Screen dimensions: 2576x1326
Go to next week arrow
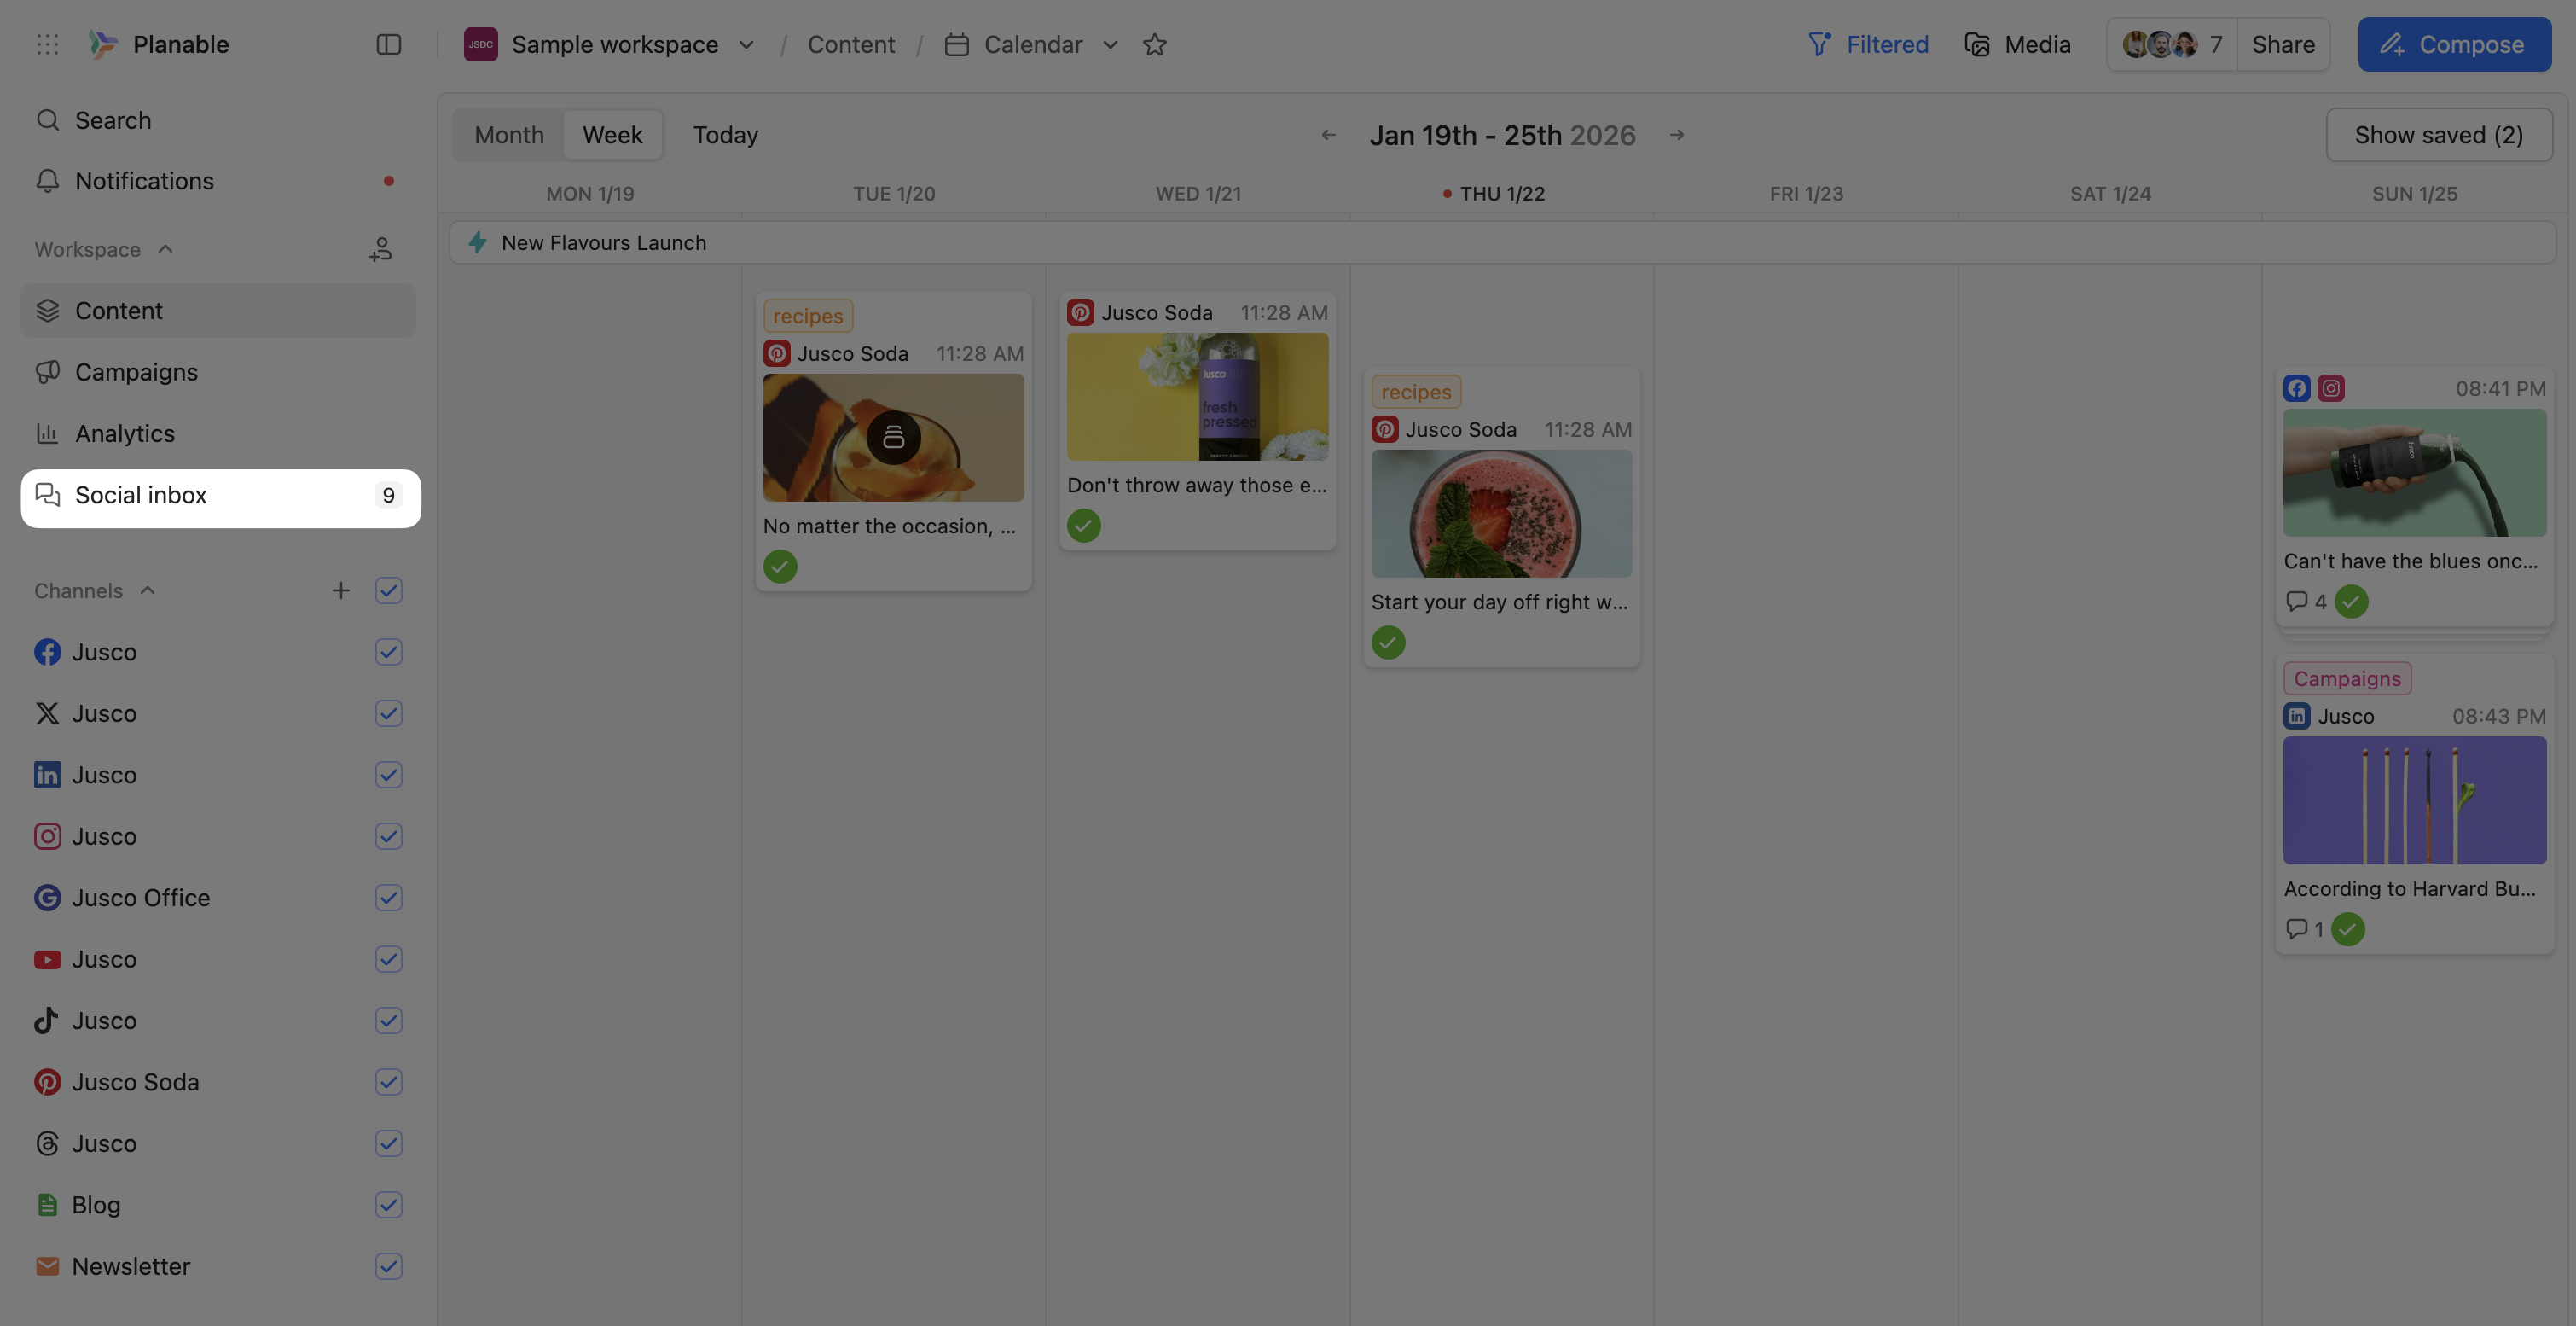[1677, 135]
